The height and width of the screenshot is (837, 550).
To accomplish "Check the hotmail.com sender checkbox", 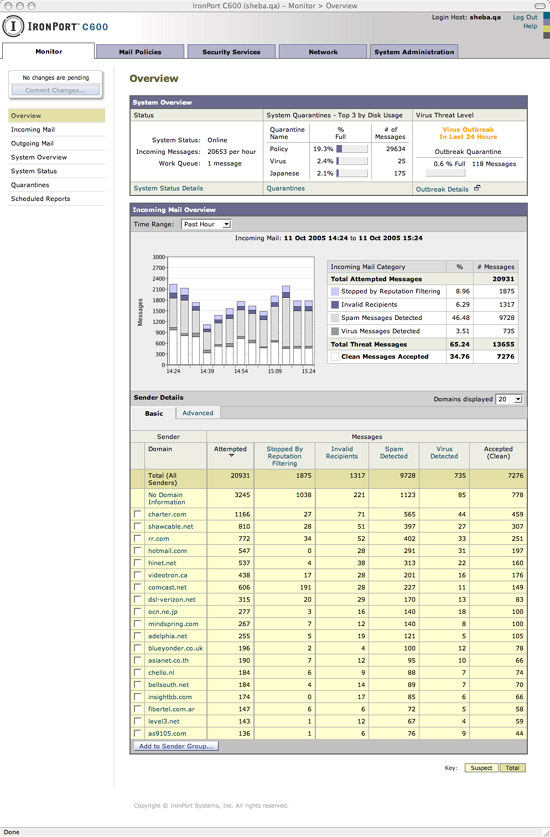I will point(138,550).
